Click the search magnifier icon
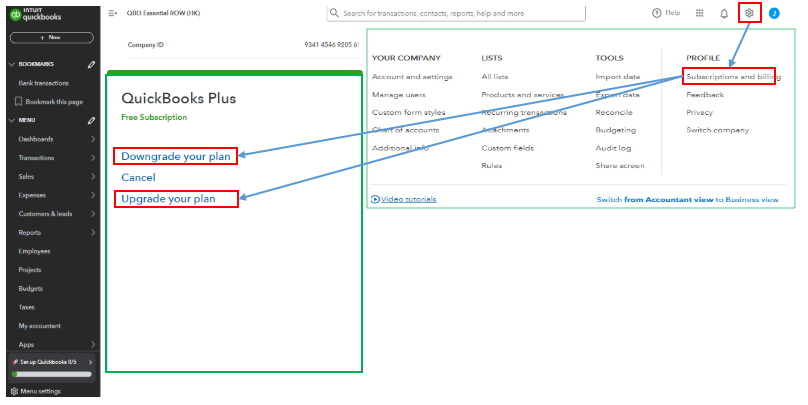808x405 pixels. 334,13
